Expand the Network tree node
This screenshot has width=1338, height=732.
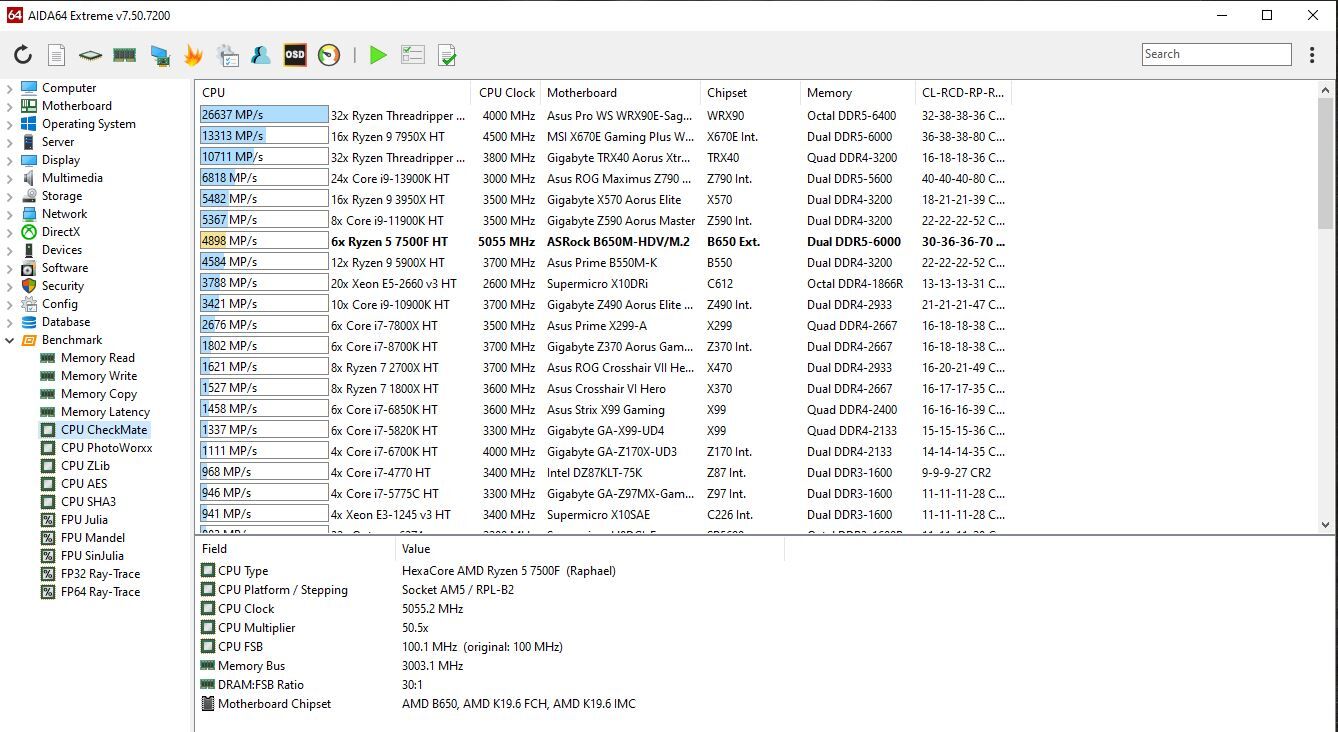10,214
